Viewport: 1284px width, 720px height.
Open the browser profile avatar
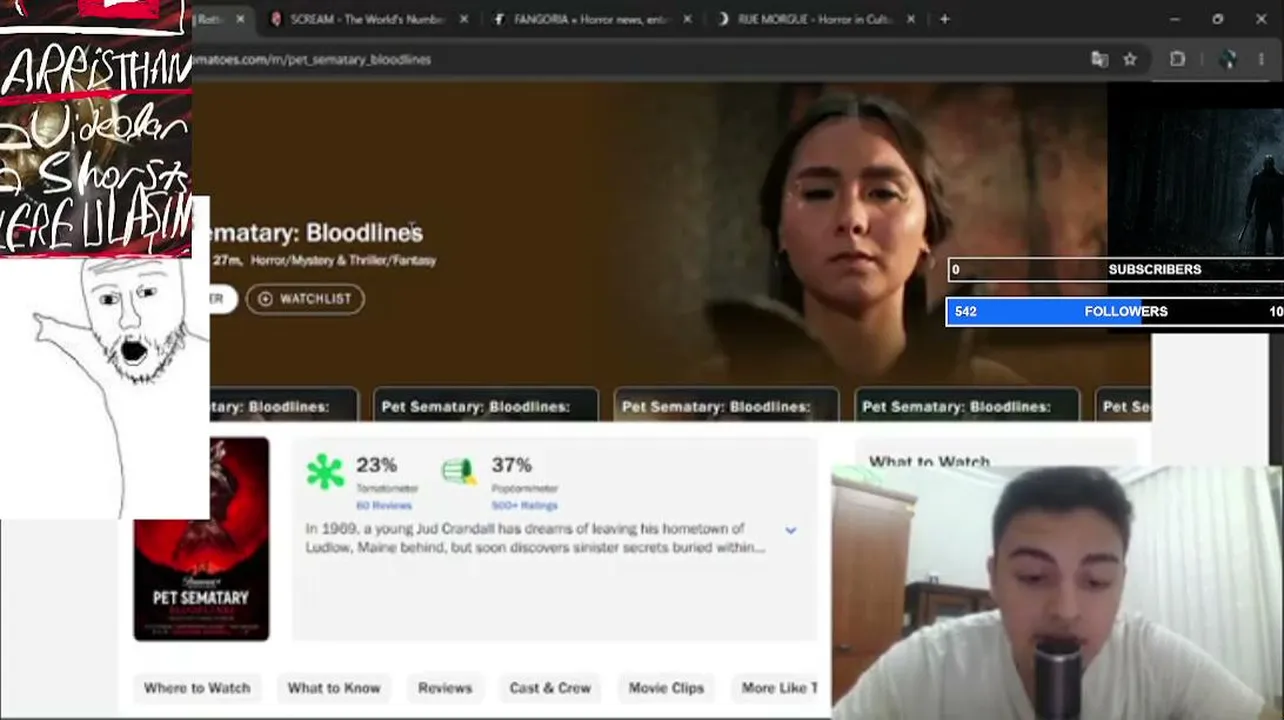[1228, 60]
